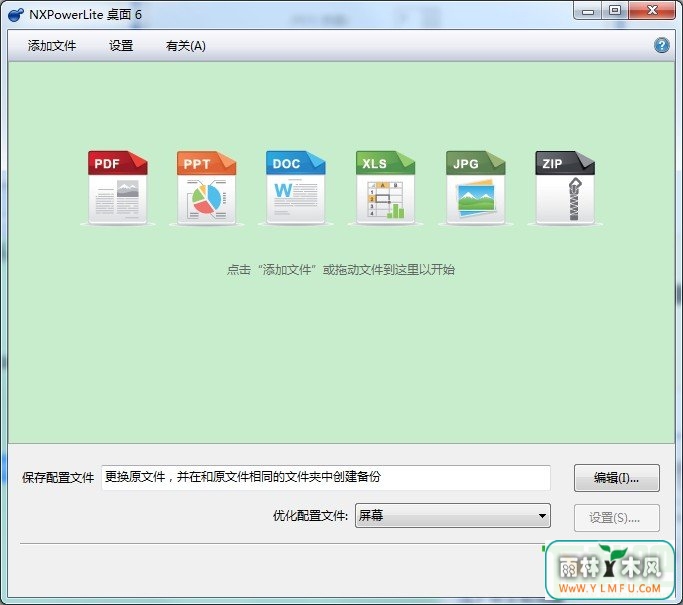The height and width of the screenshot is (605, 683).
Task: Click the hint text 点击“添加文件”或拖动文件到这里以开始
Action: (341, 270)
